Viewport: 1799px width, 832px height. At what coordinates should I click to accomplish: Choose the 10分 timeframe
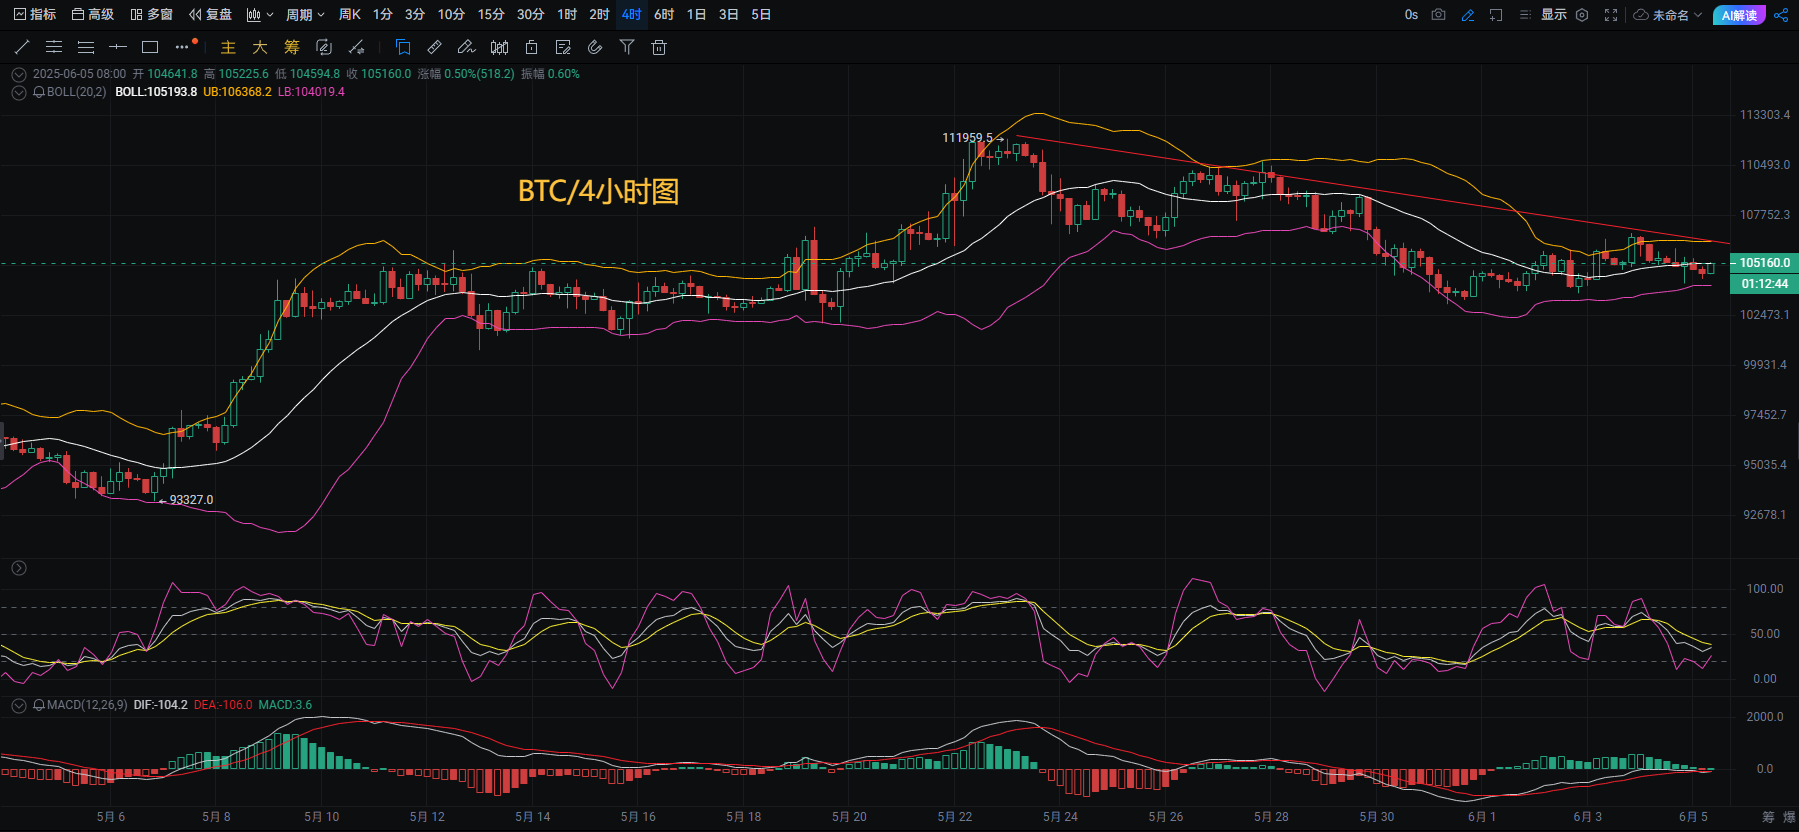[451, 15]
